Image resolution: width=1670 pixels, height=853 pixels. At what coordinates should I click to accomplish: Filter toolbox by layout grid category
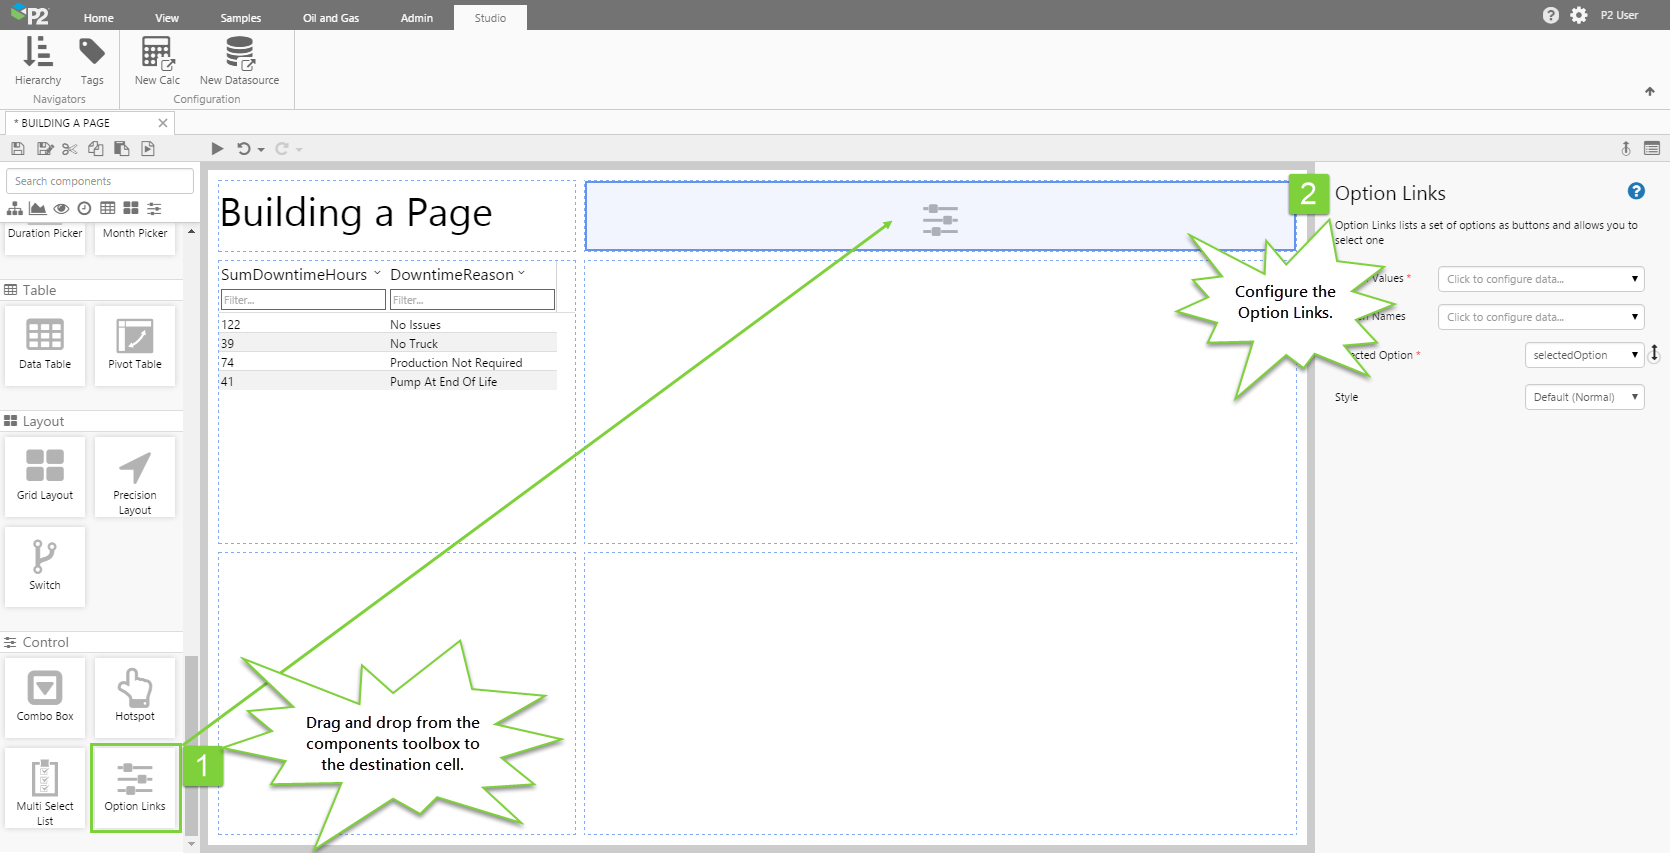coord(131,208)
